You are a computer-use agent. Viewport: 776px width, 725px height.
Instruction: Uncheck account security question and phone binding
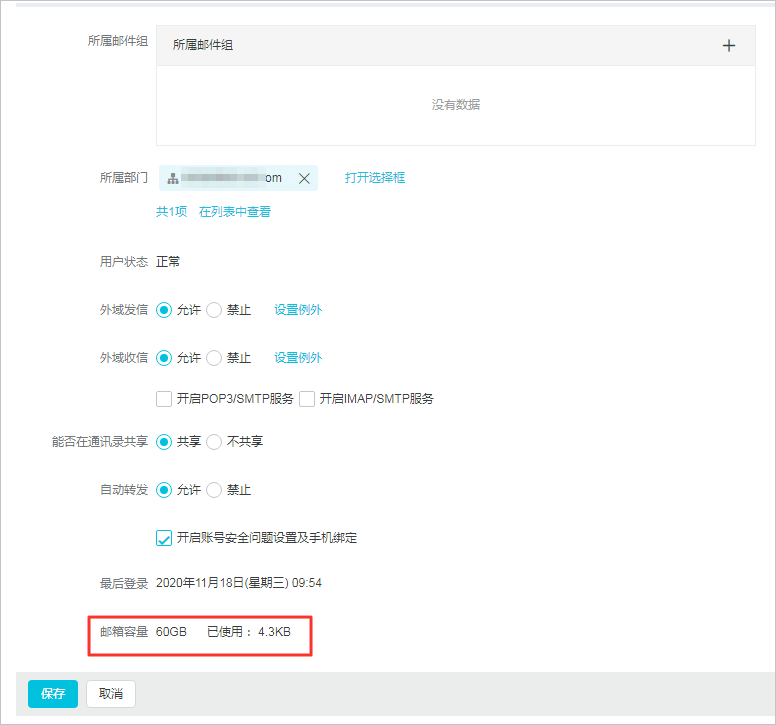(x=164, y=538)
